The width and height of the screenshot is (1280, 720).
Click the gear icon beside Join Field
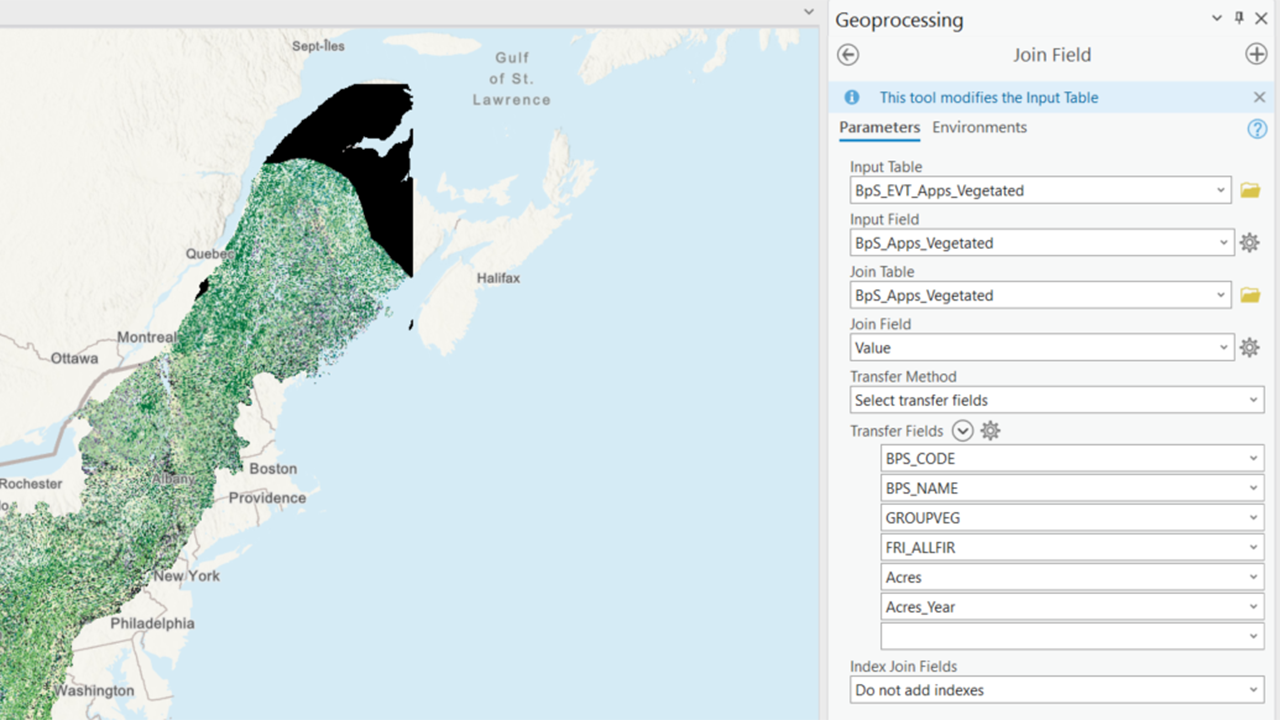tap(1249, 347)
